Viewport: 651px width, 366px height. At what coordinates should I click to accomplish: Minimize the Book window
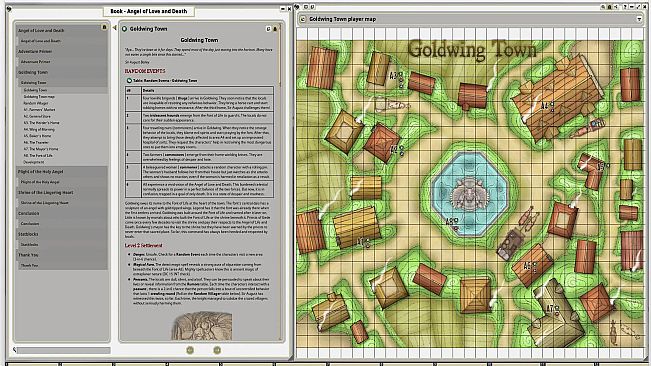pos(283,9)
